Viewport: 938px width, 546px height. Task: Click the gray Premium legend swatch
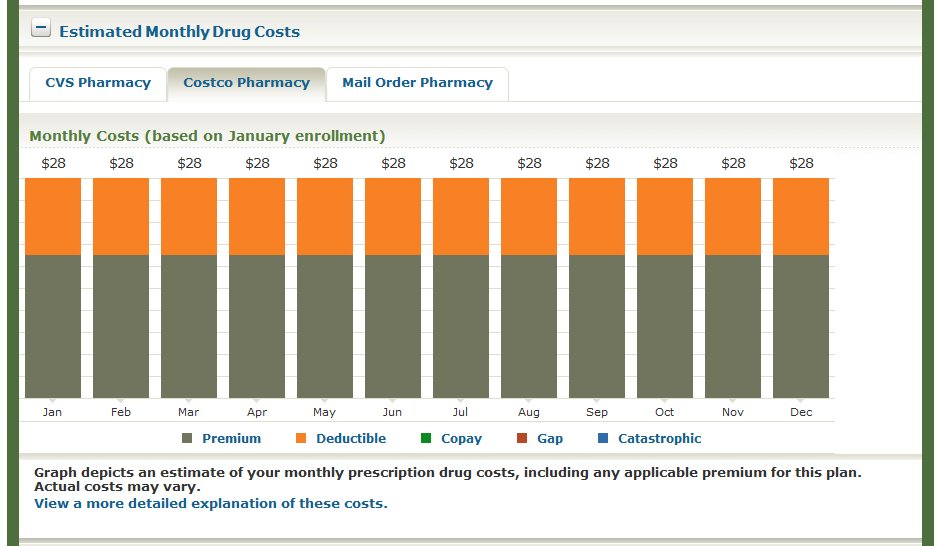[187, 439]
